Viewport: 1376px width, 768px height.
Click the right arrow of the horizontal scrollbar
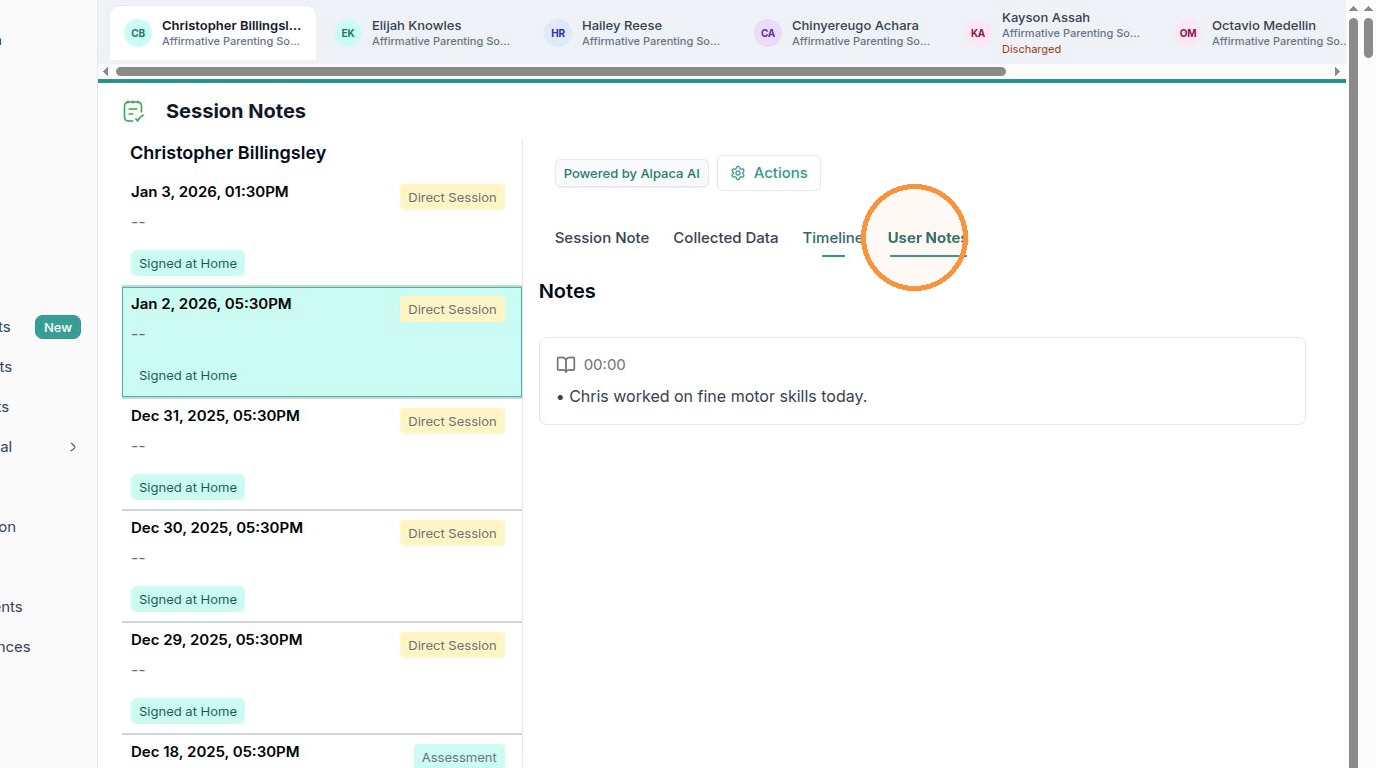[x=1337, y=71]
